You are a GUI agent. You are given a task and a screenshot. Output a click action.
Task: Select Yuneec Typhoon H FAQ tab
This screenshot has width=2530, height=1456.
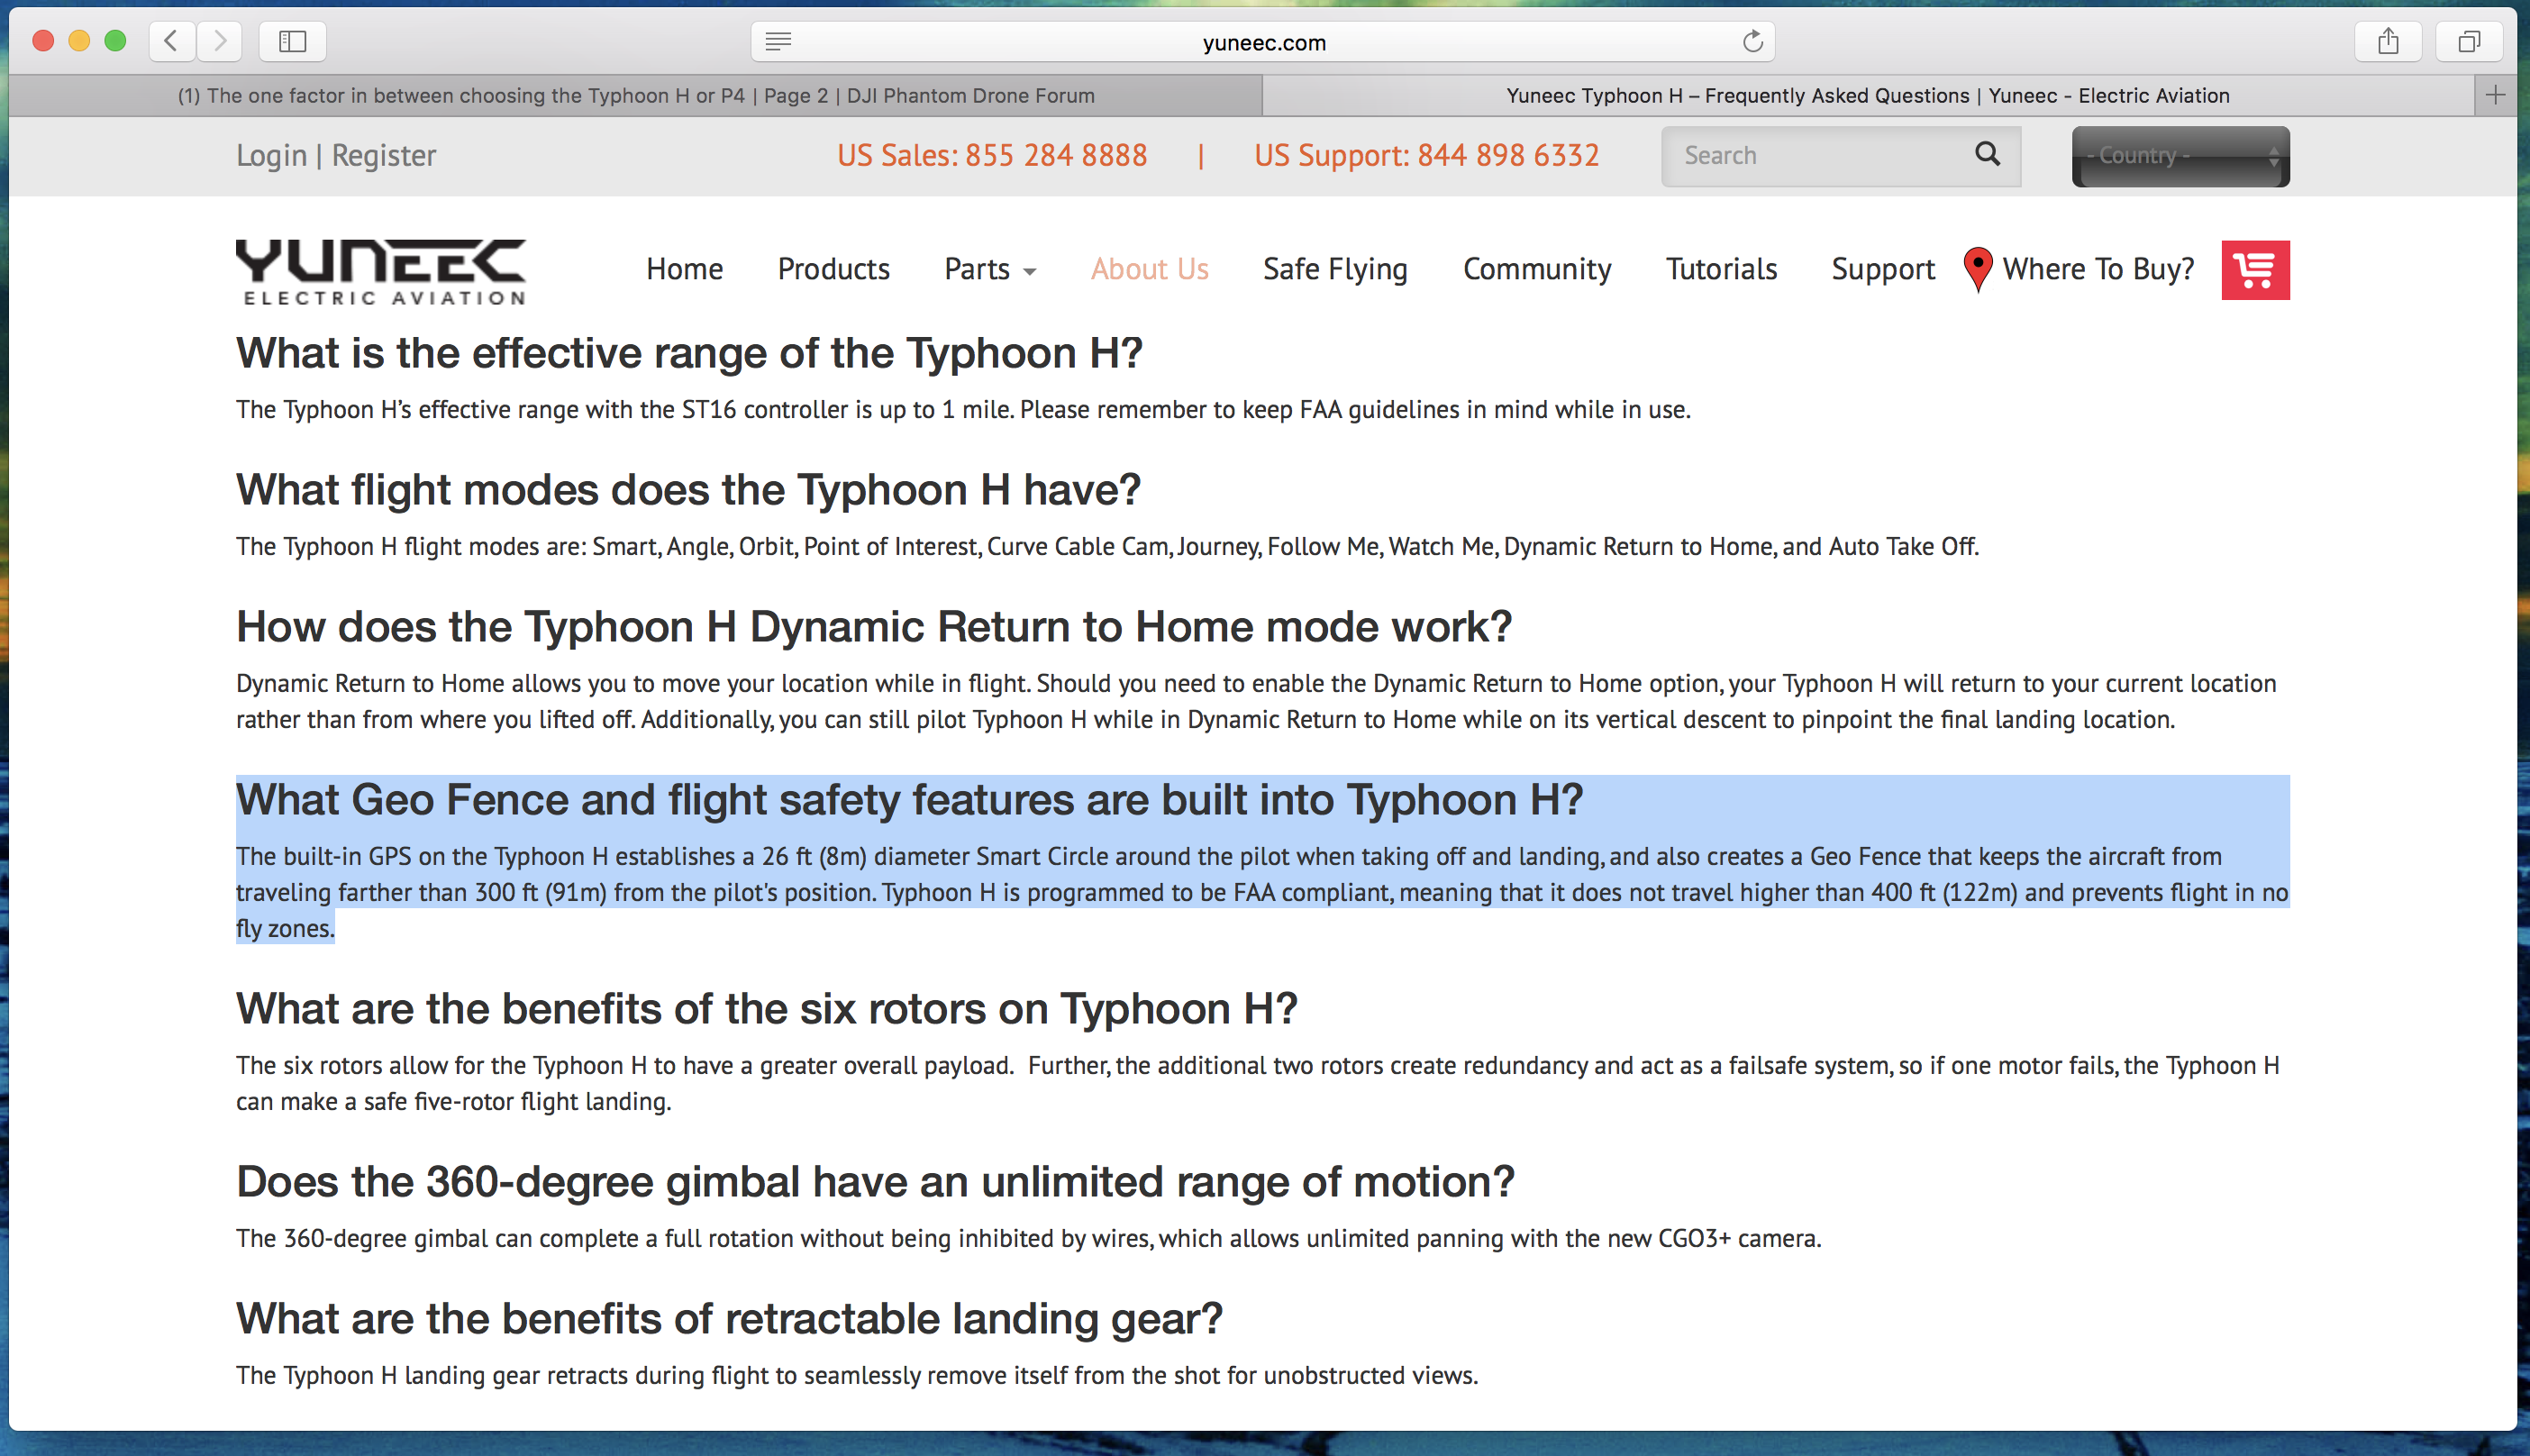tap(1868, 95)
